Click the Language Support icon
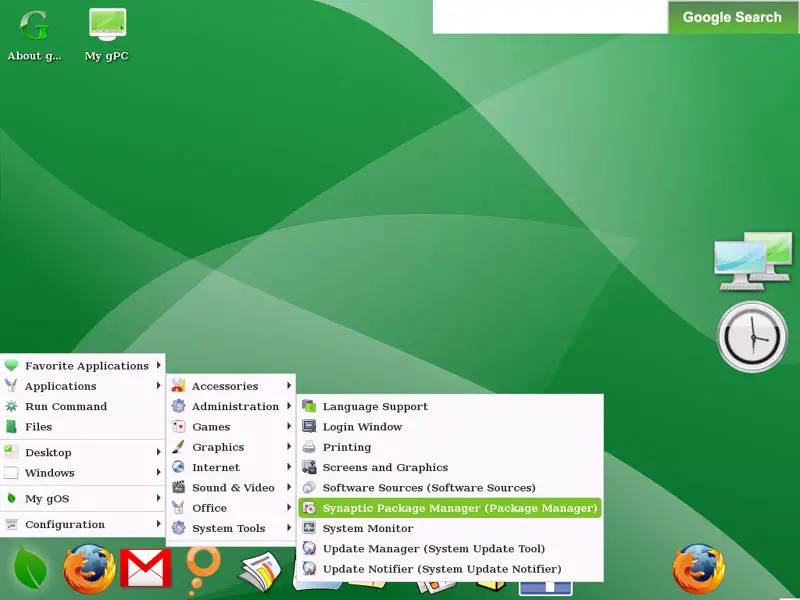800x600 pixels. (309, 406)
